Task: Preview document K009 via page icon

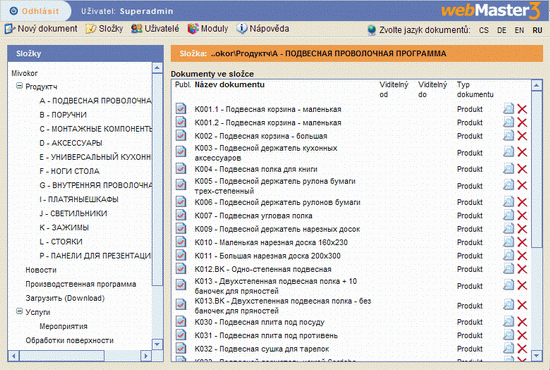Action: (508, 228)
